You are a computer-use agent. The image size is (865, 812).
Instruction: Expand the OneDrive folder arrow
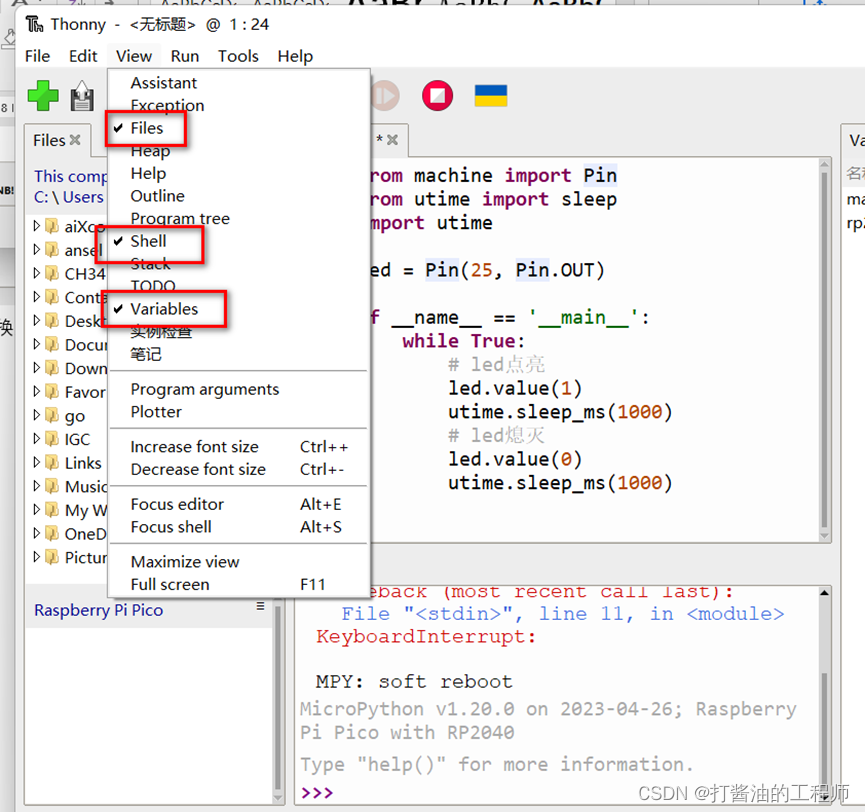(x=36, y=533)
